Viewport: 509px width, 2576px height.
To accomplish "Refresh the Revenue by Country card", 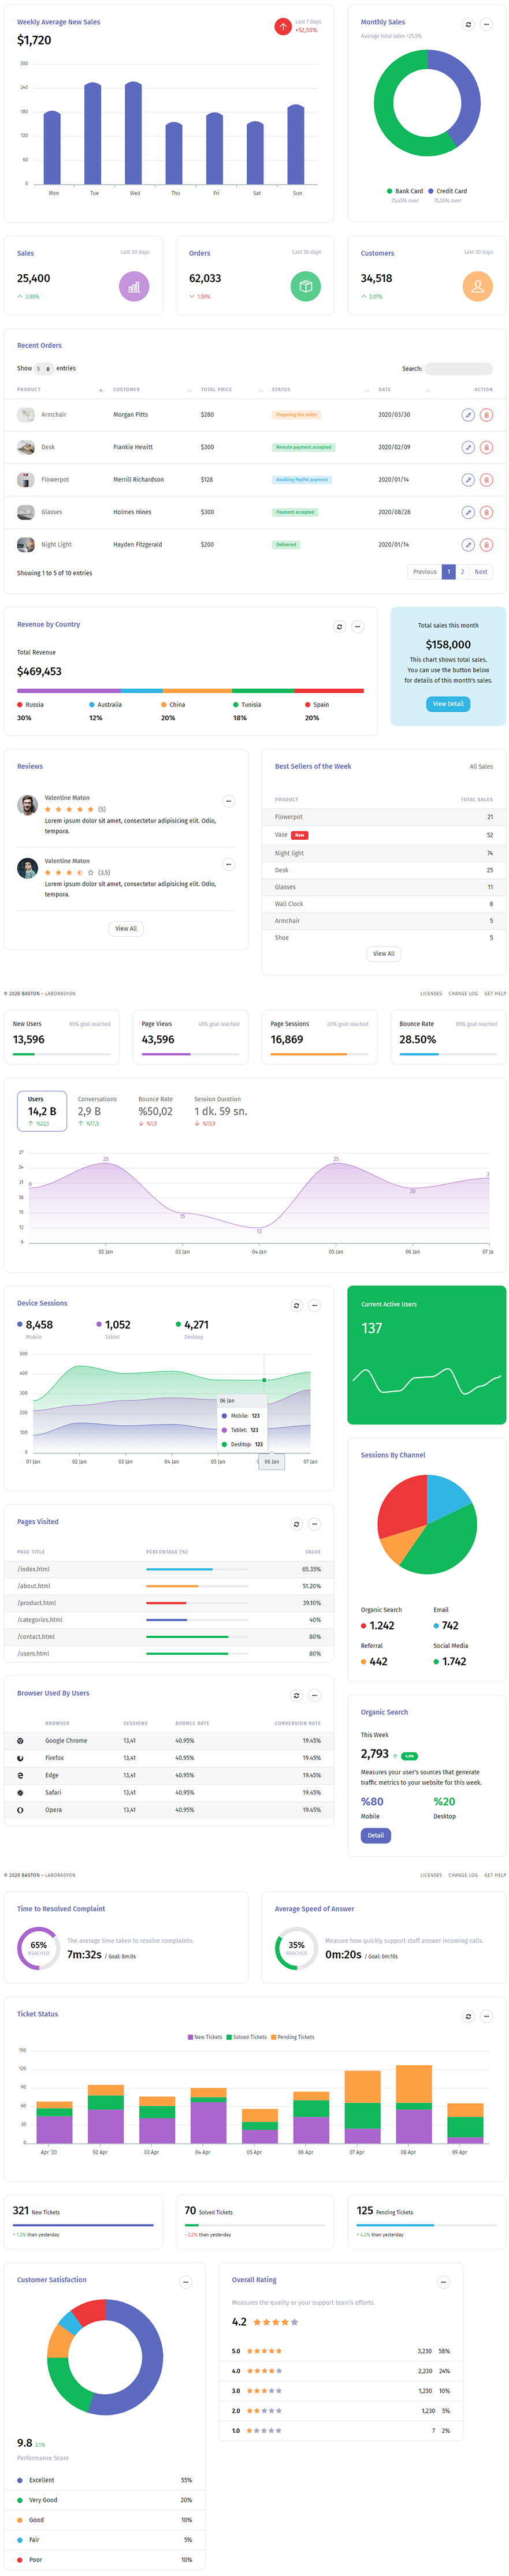I will (339, 627).
